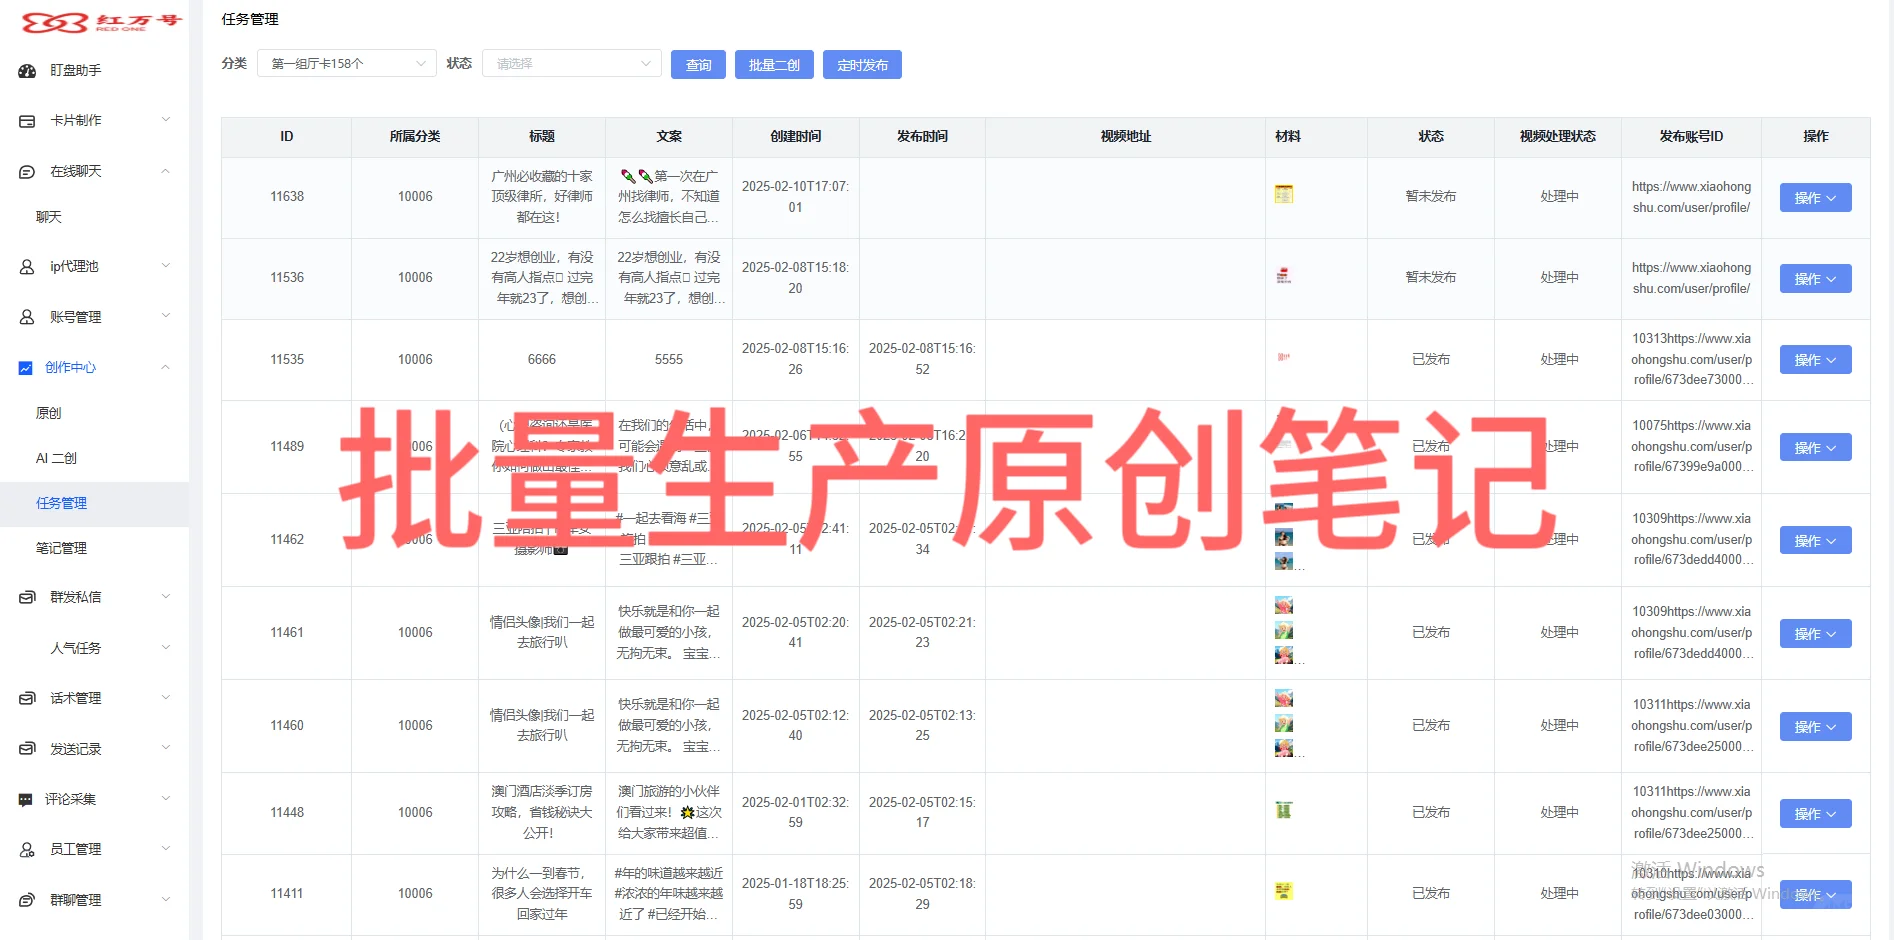
Task: Expand the 操作 dropdown for task 11638
Action: [1814, 197]
